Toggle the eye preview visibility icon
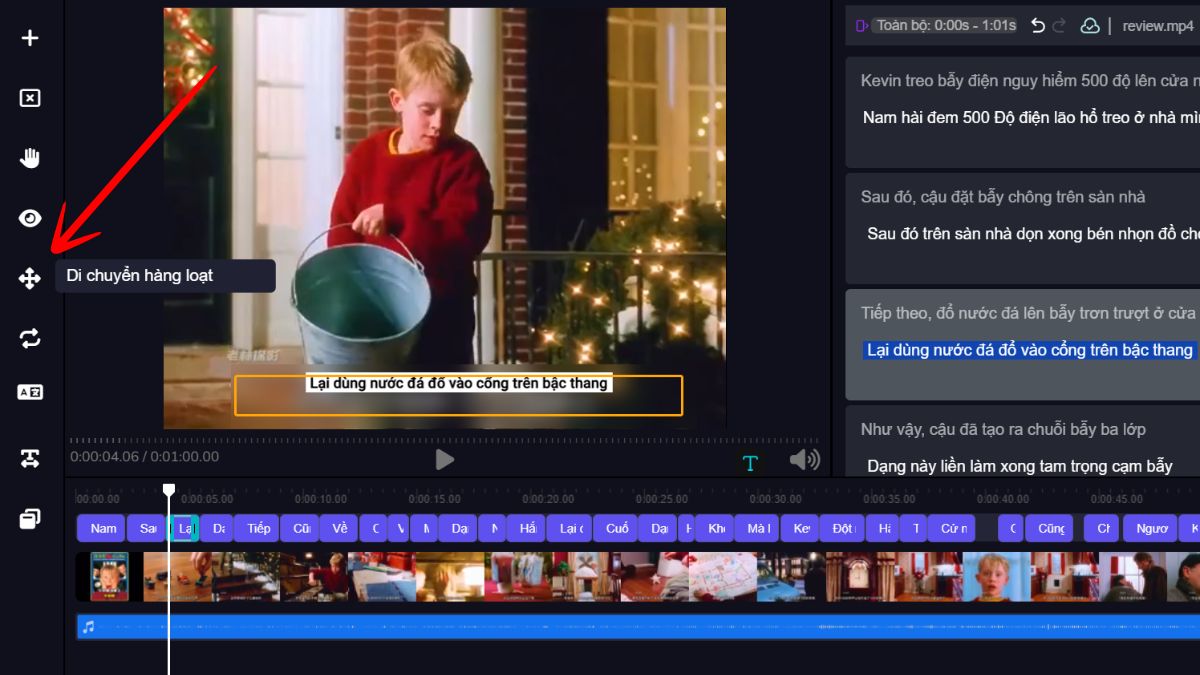 pyautogui.click(x=30, y=218)
